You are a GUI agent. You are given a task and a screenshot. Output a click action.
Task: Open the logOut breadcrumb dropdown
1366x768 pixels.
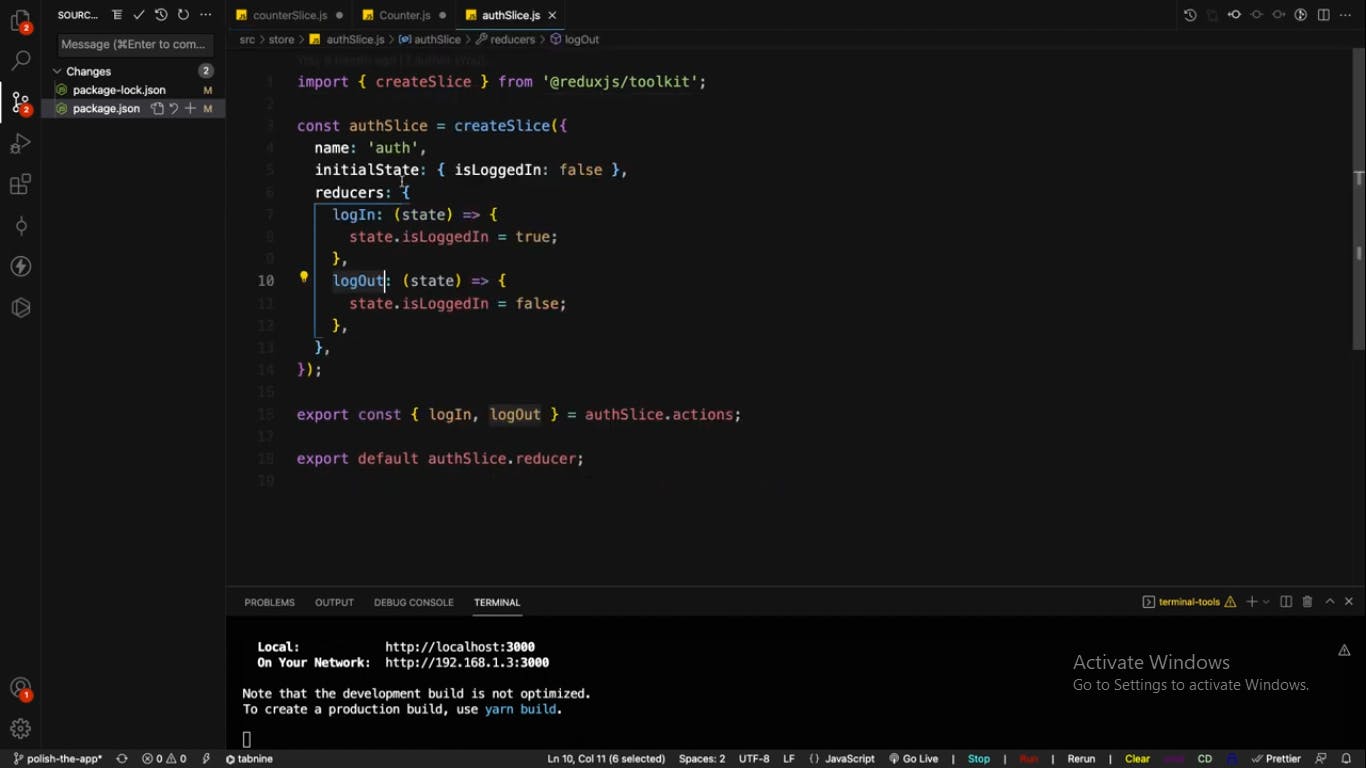pyautogui.click(x=575, y=39)
